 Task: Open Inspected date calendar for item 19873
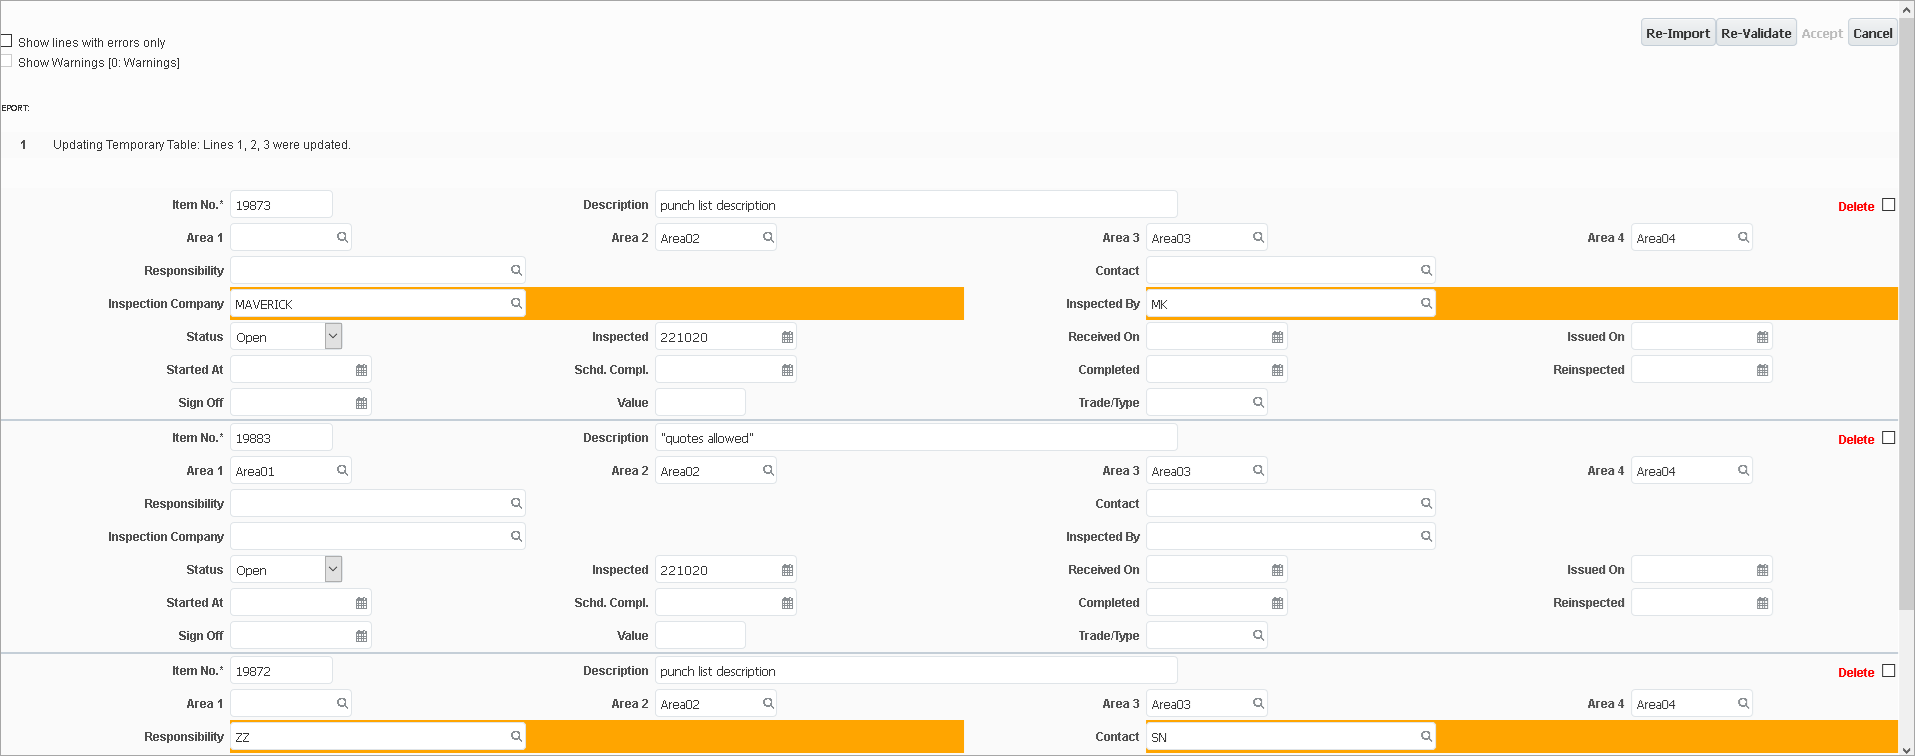tap(787, 337)
